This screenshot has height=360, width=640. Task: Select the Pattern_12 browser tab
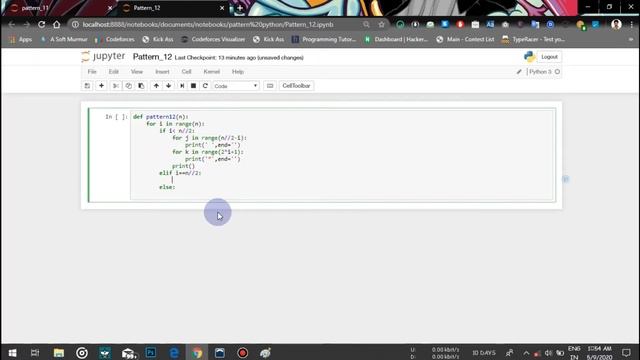[x=173, y=8]
